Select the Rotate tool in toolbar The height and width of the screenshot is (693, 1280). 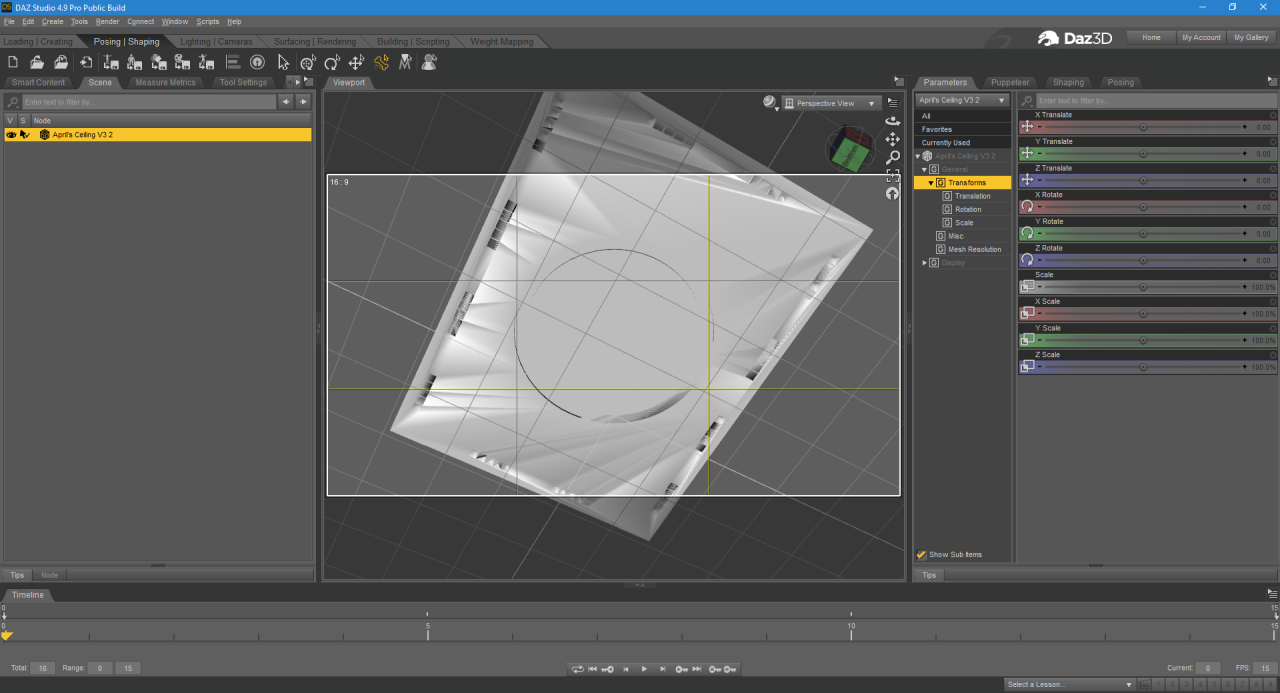(332, 62)
